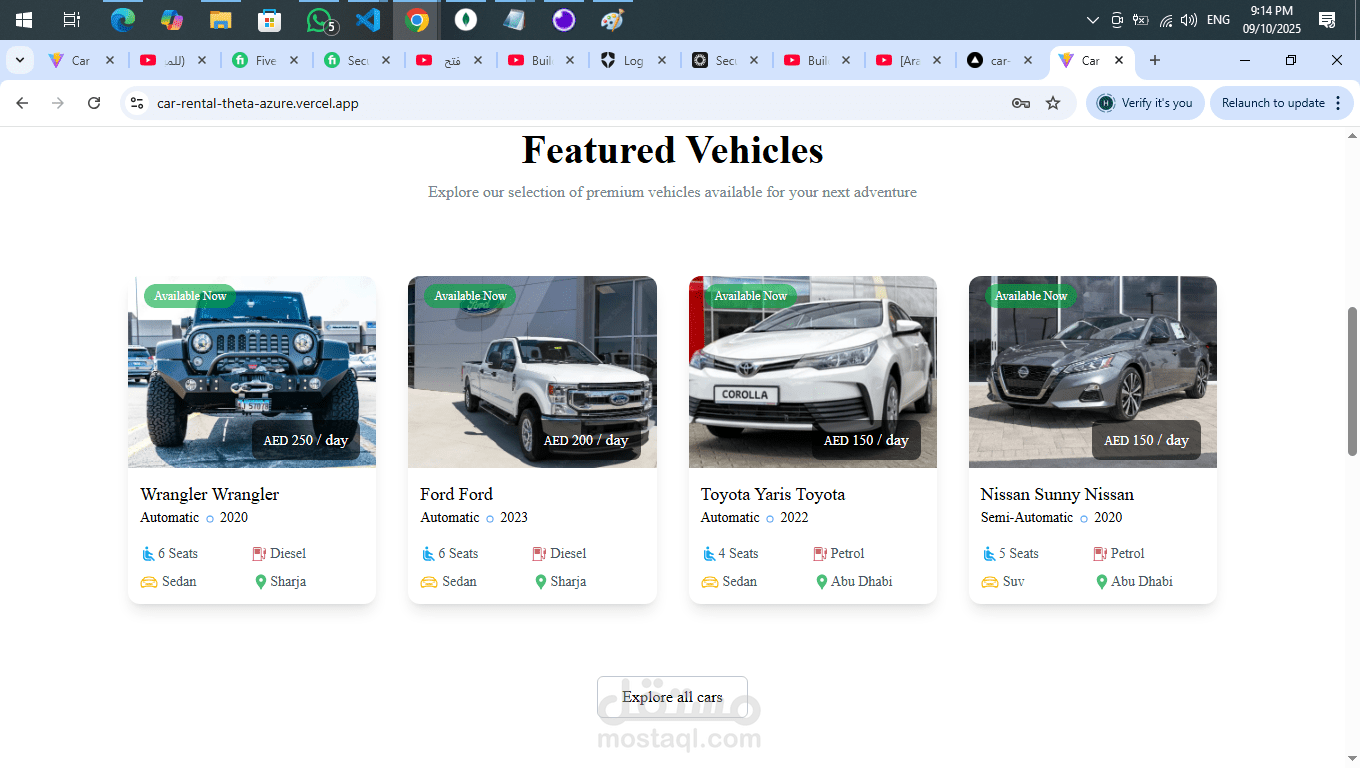Viewport: 1360px width, 768px height.
Task: Open Copilot from the taskbar
Action: [171, 20]
